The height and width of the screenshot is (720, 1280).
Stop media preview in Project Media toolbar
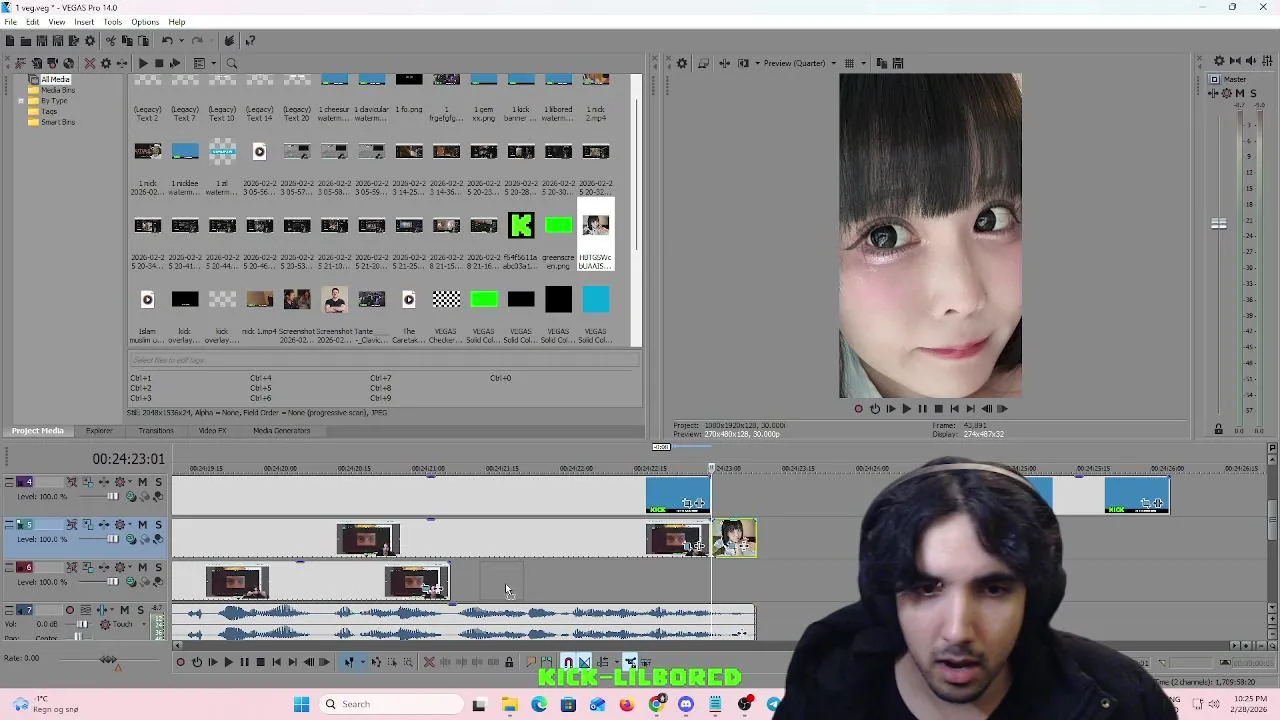coord(159,63)
